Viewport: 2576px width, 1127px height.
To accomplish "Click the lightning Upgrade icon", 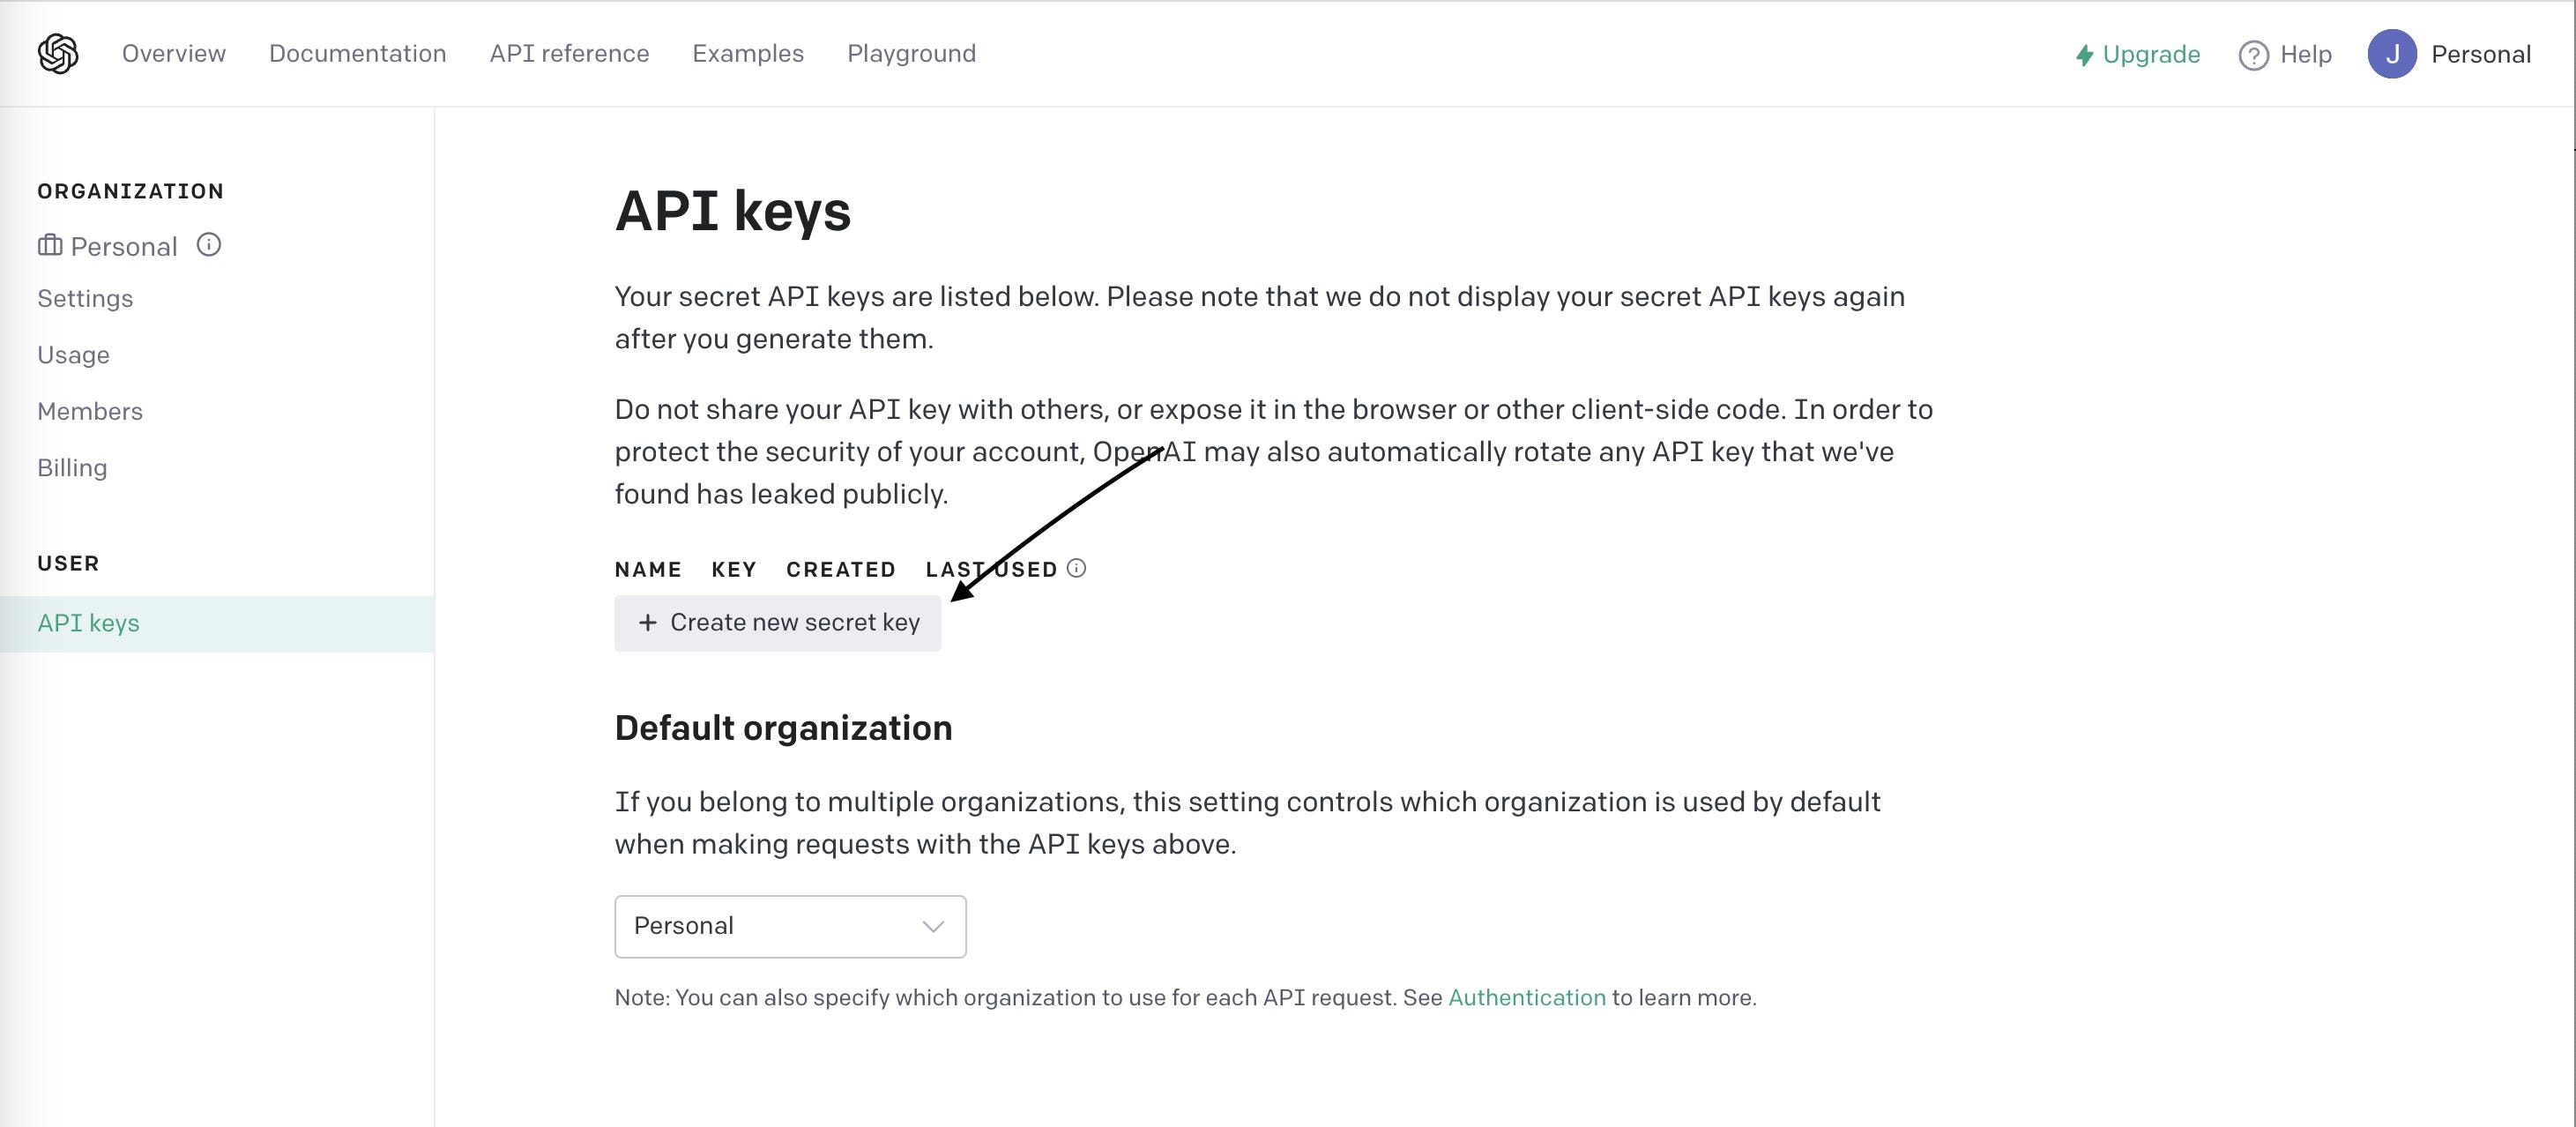I will [2085, 54].
